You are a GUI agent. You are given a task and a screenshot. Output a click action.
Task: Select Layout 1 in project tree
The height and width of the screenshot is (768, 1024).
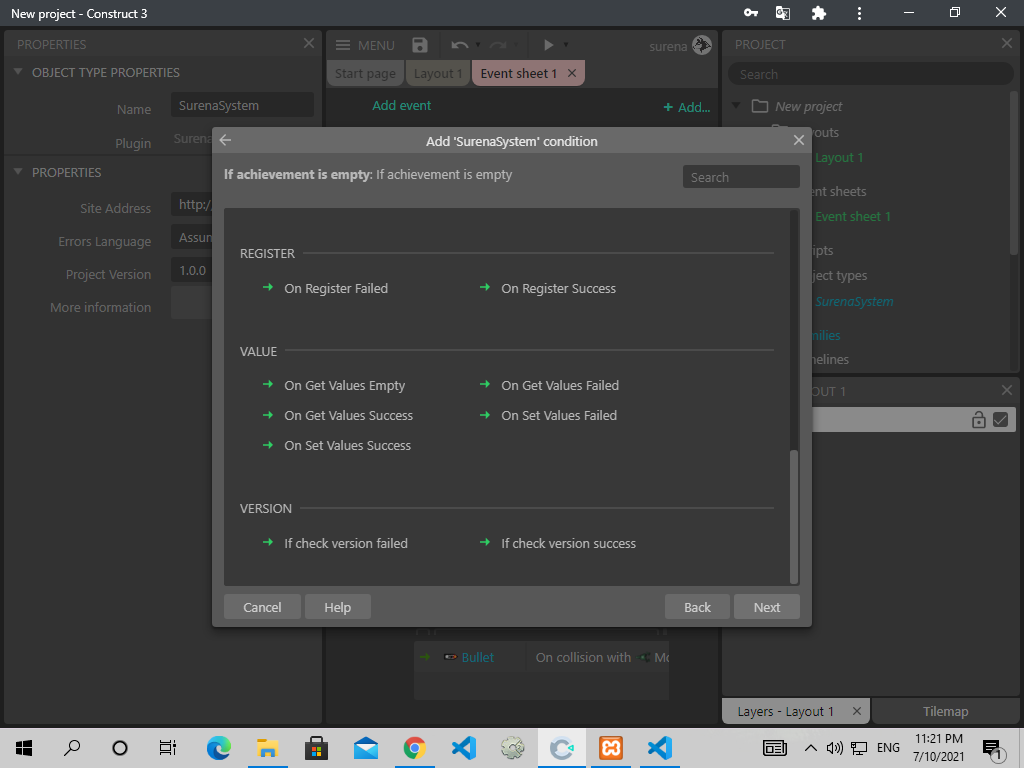click(x=839, y=157)
